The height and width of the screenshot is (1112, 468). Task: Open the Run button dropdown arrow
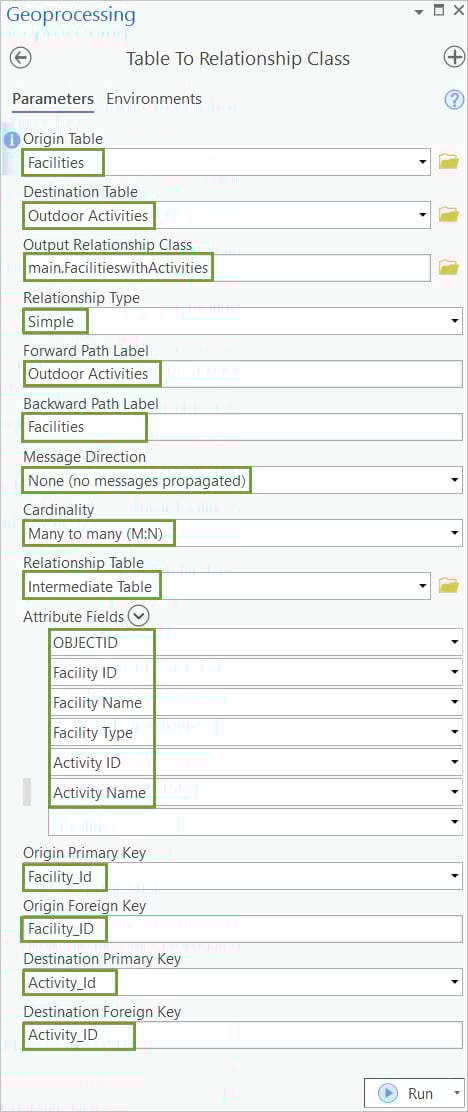click(458, 1093)
